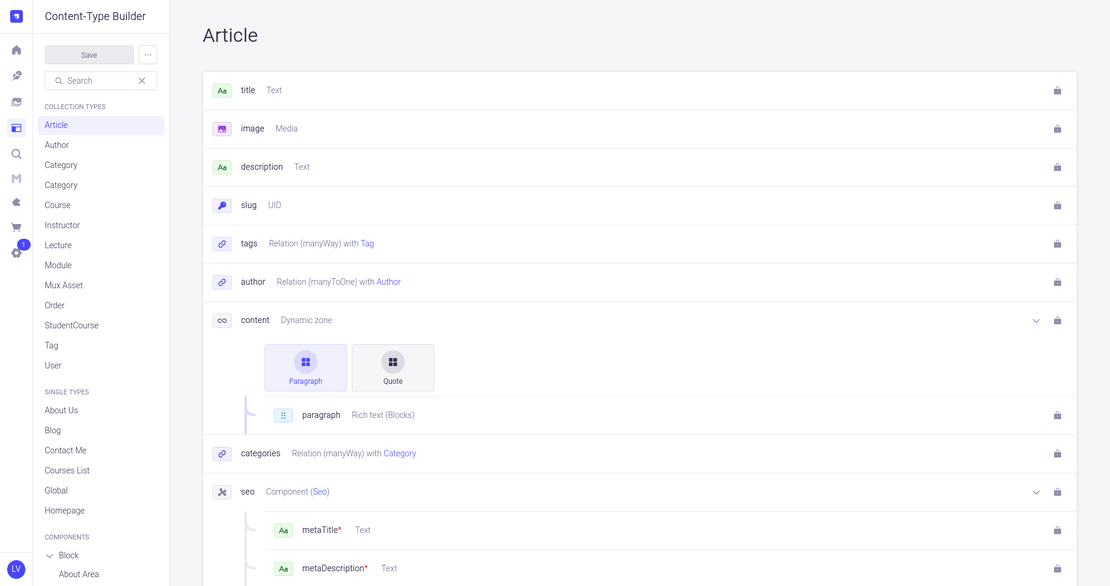Screen dimensions: 1110x586
Task: Follow the Author relation link
Action: (389, 282)
